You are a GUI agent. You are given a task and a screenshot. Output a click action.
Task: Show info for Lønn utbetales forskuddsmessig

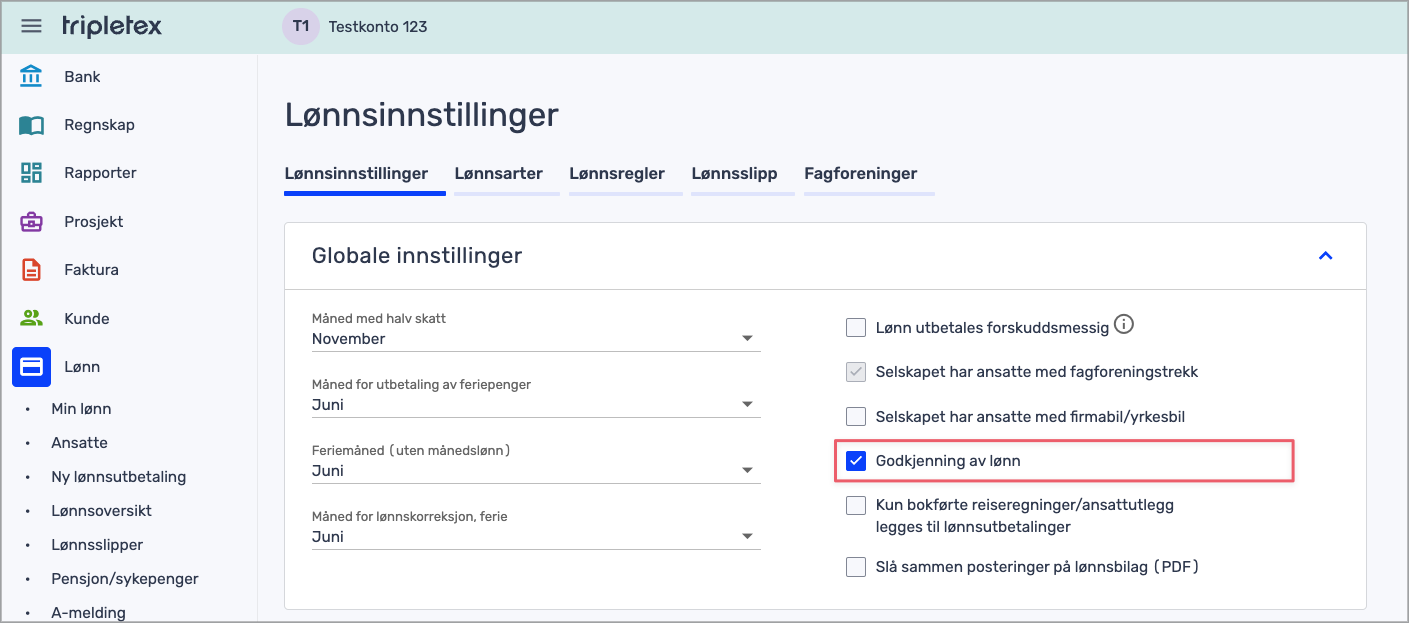pos(1124,325)
